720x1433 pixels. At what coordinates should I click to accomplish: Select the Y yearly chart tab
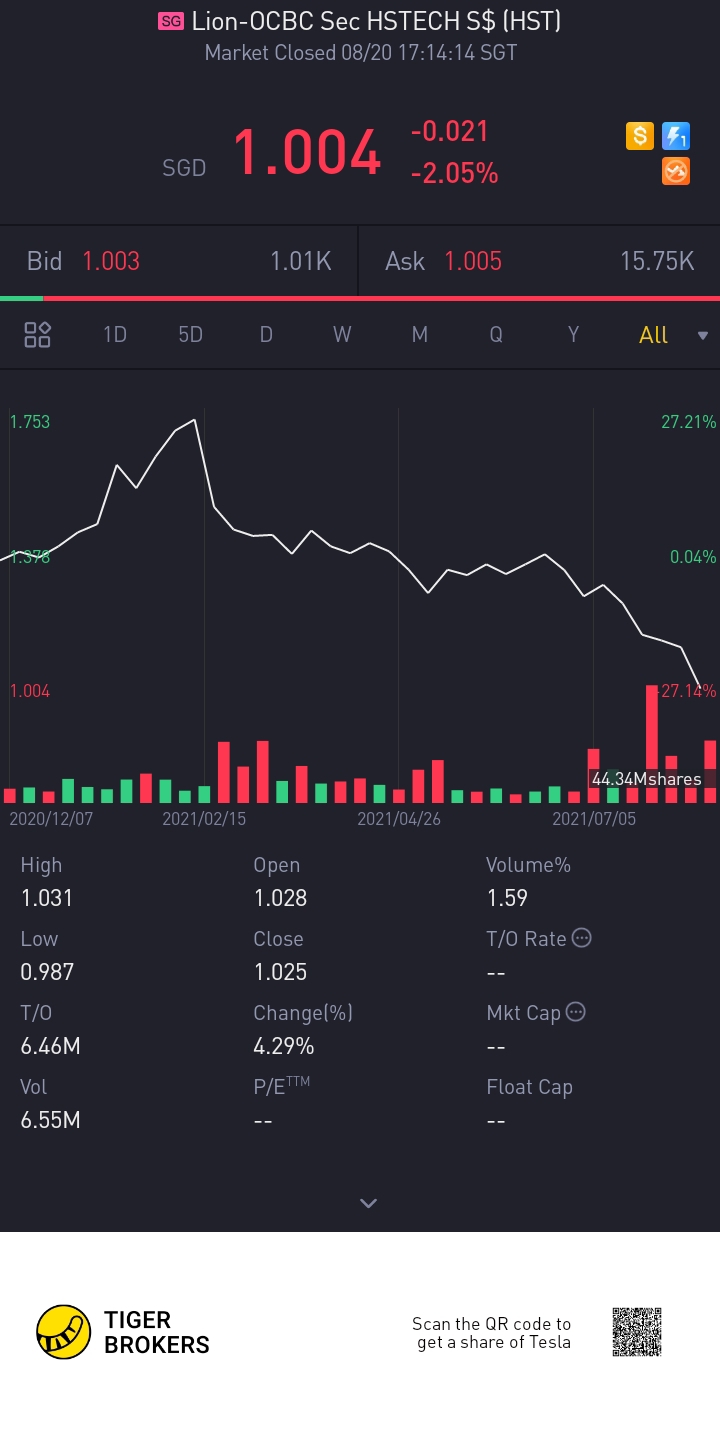(573, 335)
